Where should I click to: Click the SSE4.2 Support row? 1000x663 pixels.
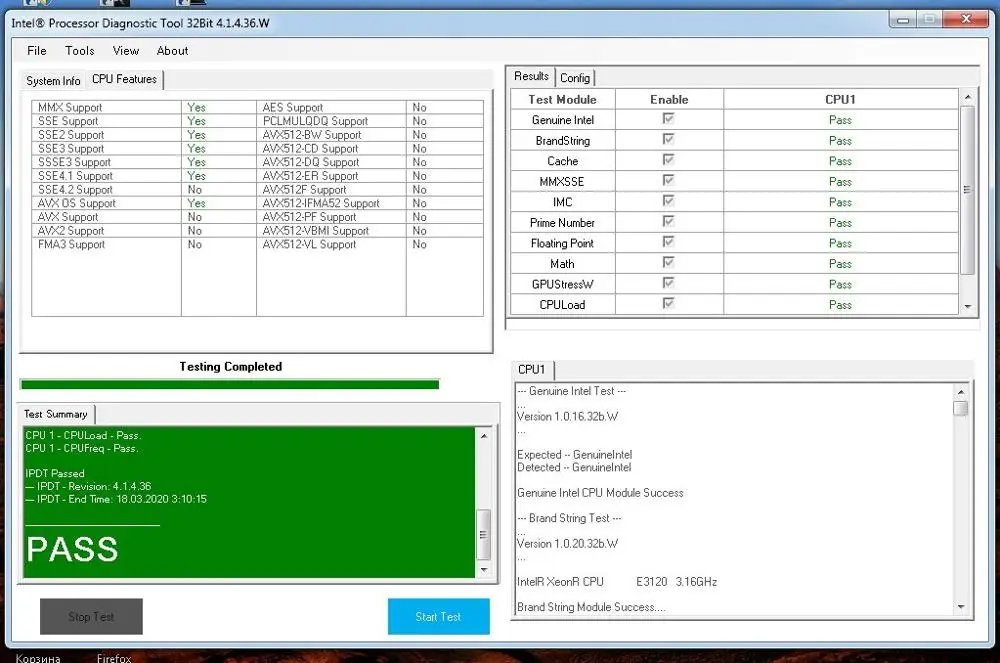[x=143, y=189]
